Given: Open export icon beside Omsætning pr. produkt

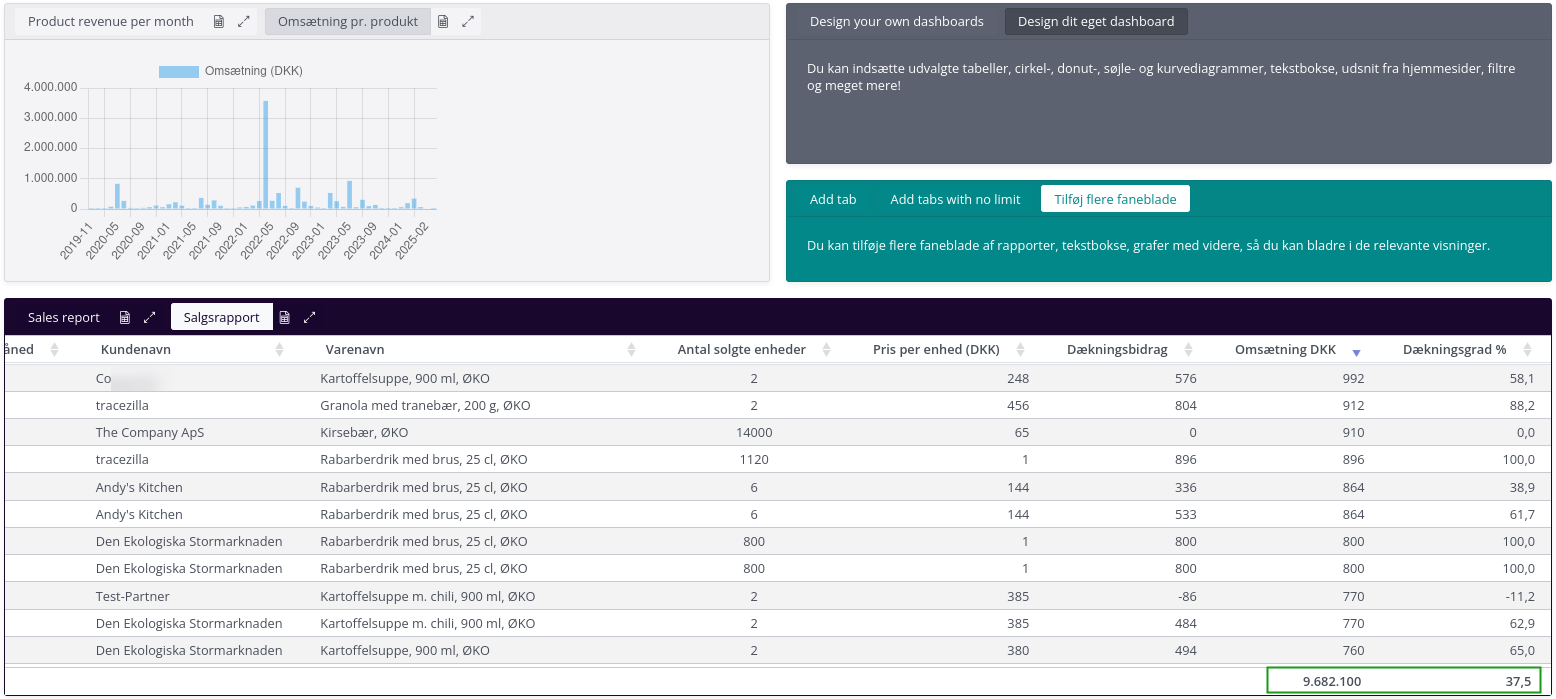Looking at the screenshot, I should [443, 21].
